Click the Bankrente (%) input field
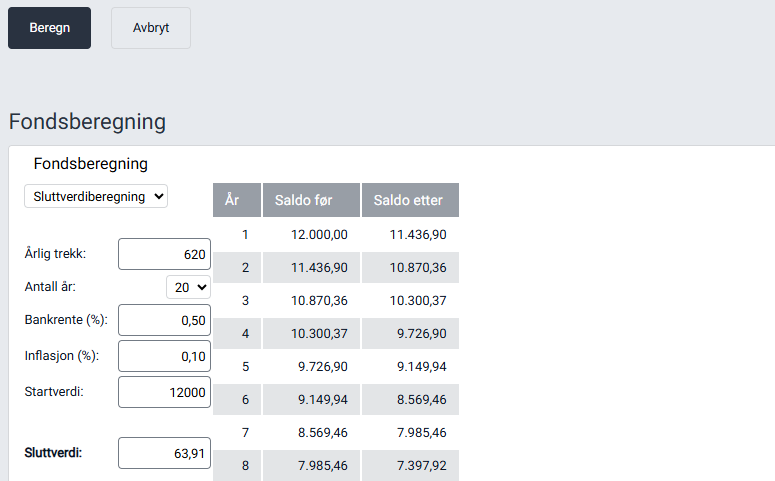 point(164,321)
